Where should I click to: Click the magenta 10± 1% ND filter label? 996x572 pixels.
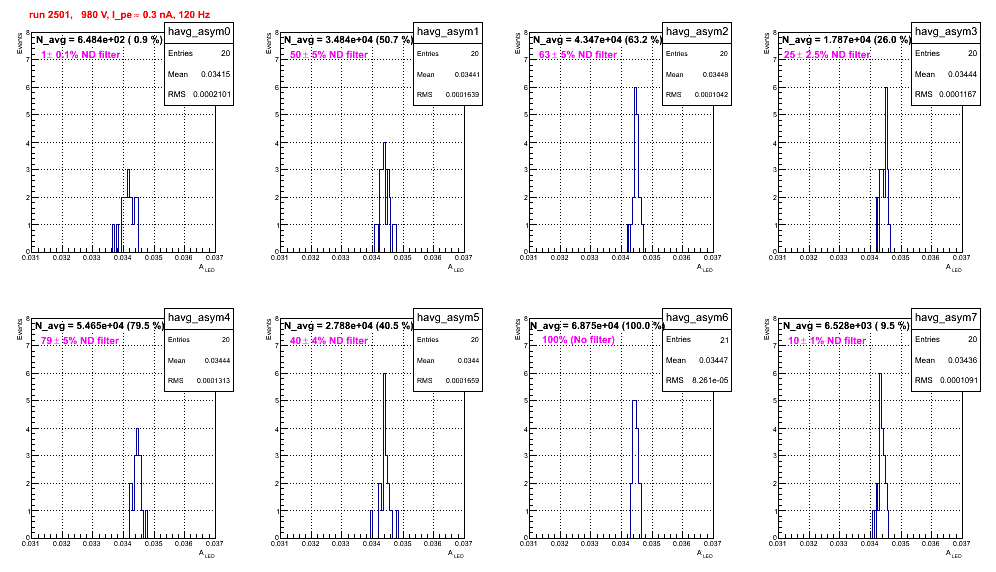(827, 341)
